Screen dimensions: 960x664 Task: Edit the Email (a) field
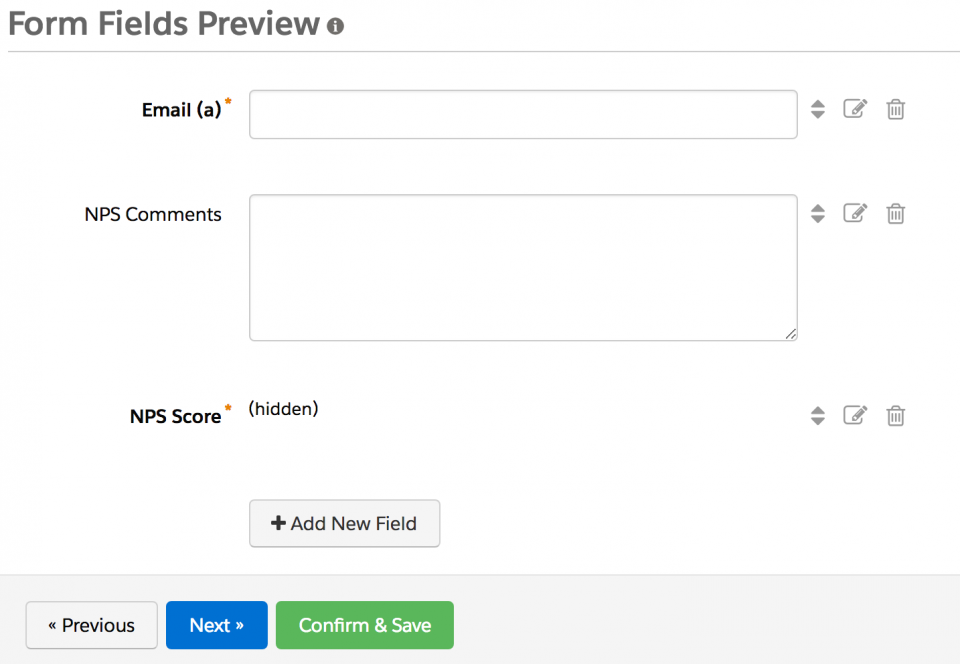click(x=855, y=109)
